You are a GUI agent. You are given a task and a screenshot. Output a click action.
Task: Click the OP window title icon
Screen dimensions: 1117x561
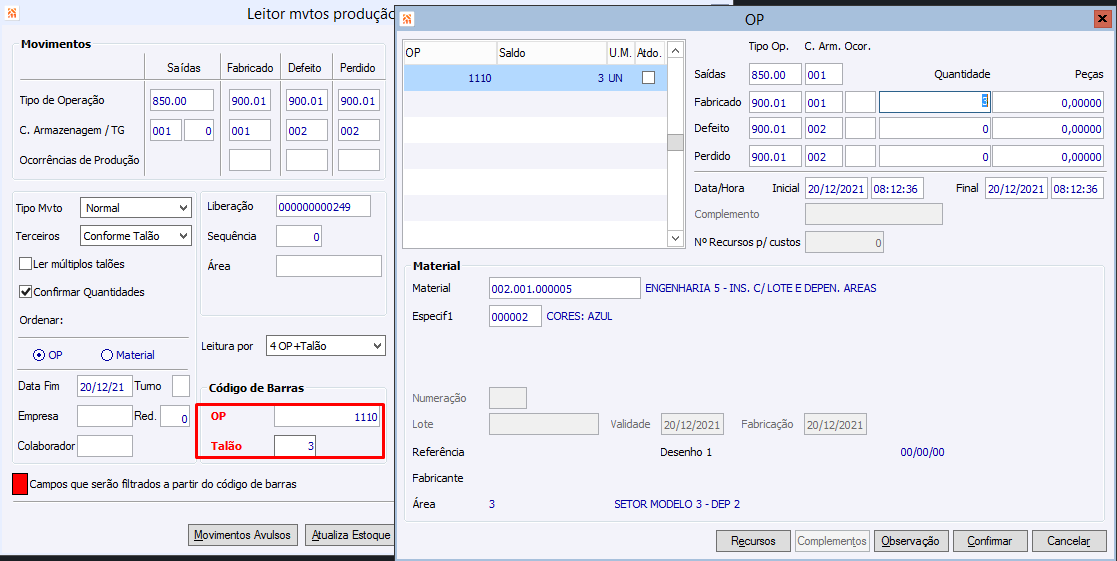(x=406, y=19)
